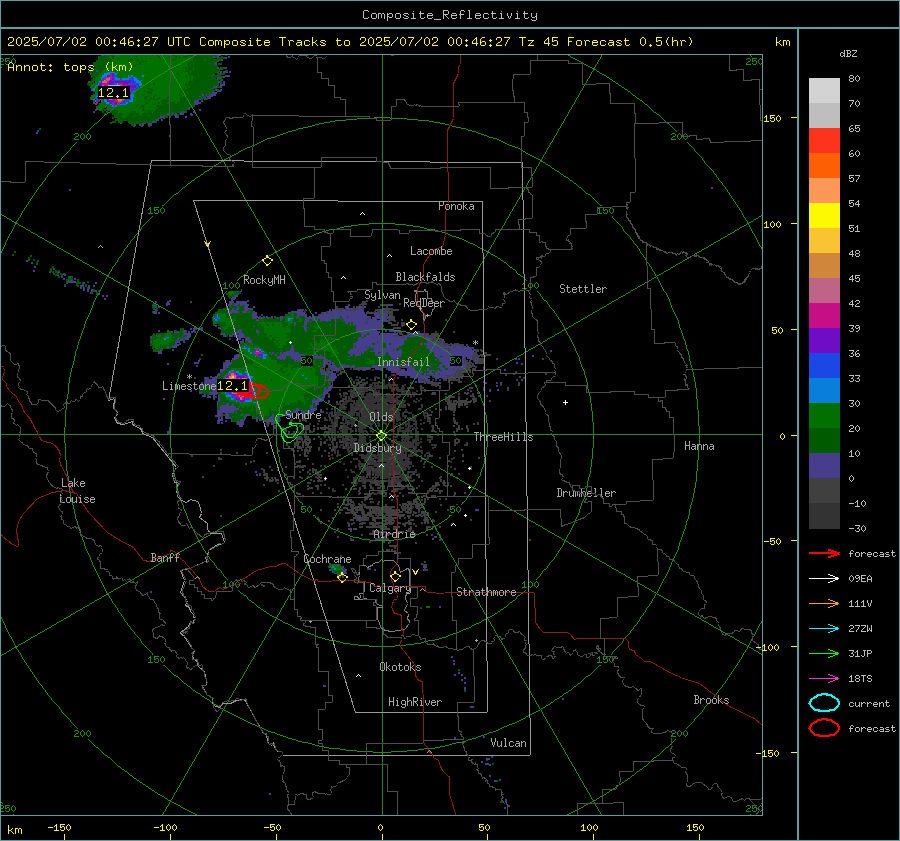Click the Cochrane label

click(327, 559)
